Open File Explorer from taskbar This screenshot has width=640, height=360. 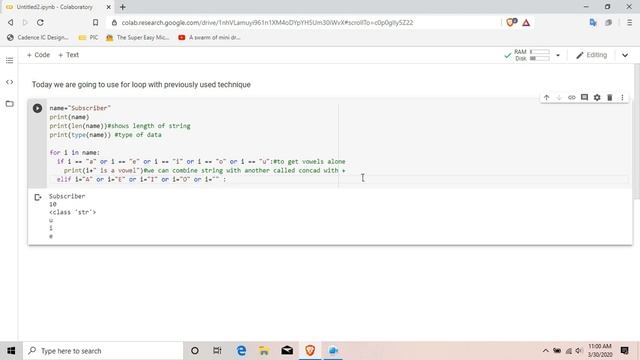[x=264, y=351]
